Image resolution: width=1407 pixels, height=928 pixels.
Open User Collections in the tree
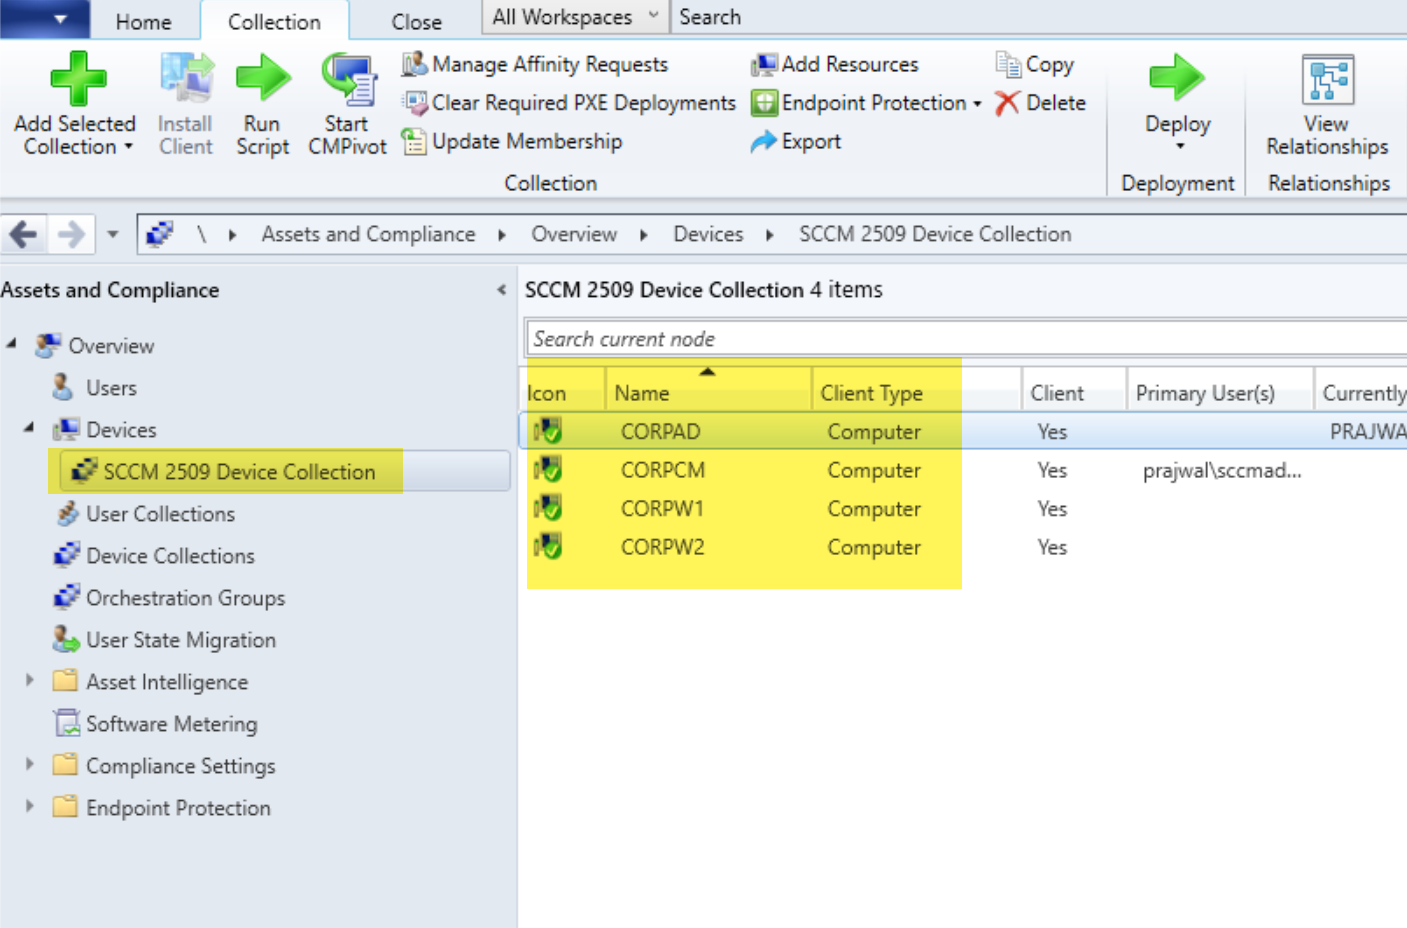160,514
